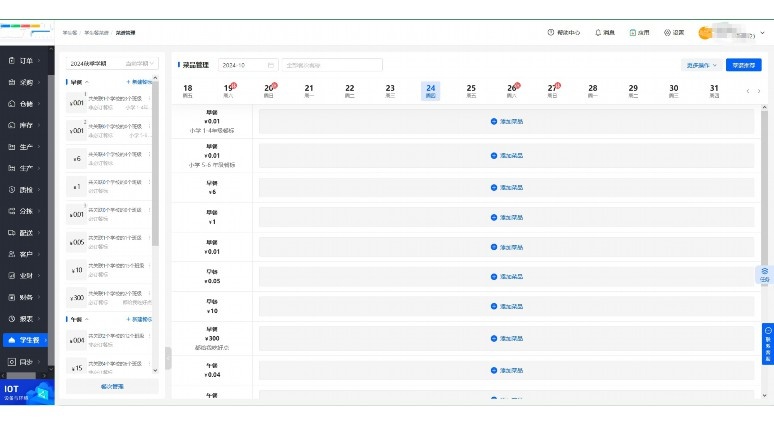Click the blue save button top right
774x425 pixels.
[743, 65]
